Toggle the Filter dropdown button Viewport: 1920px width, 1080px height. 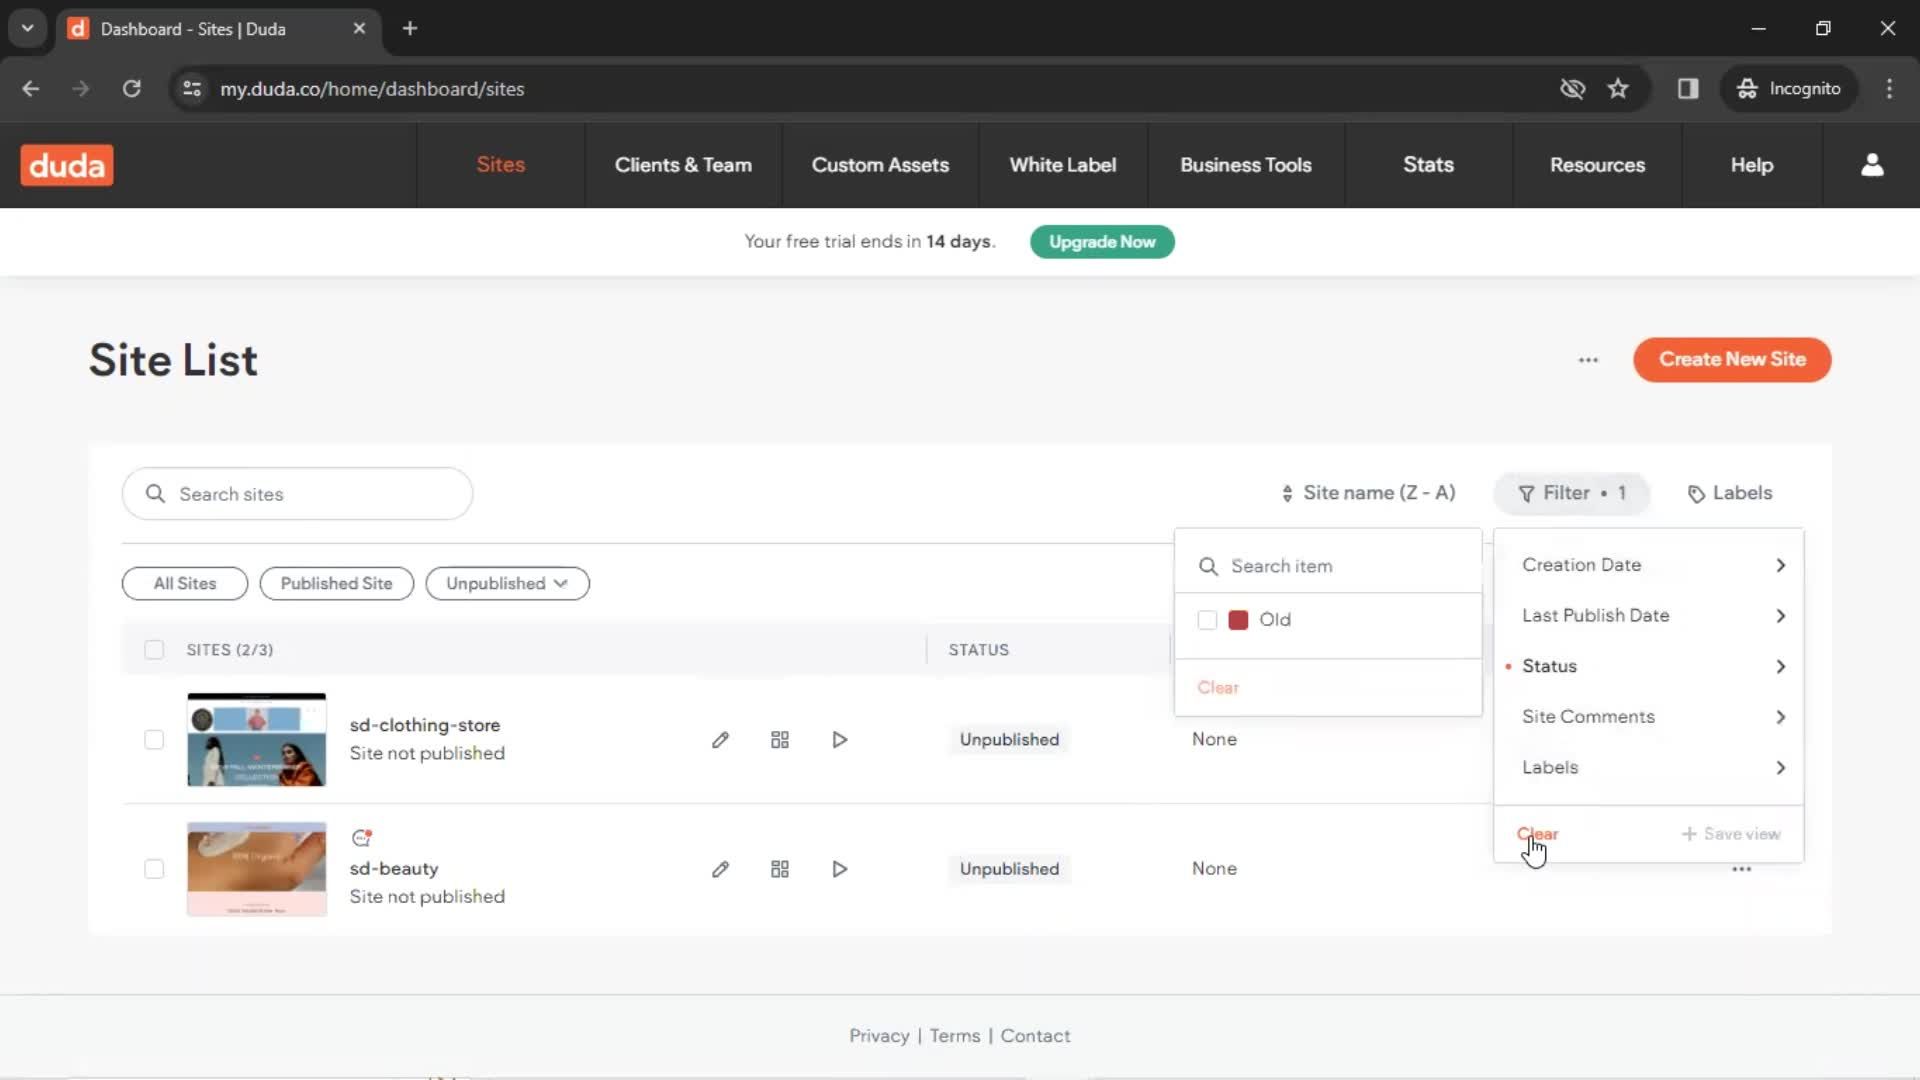pyautogui.click(x=1571, y=493)
